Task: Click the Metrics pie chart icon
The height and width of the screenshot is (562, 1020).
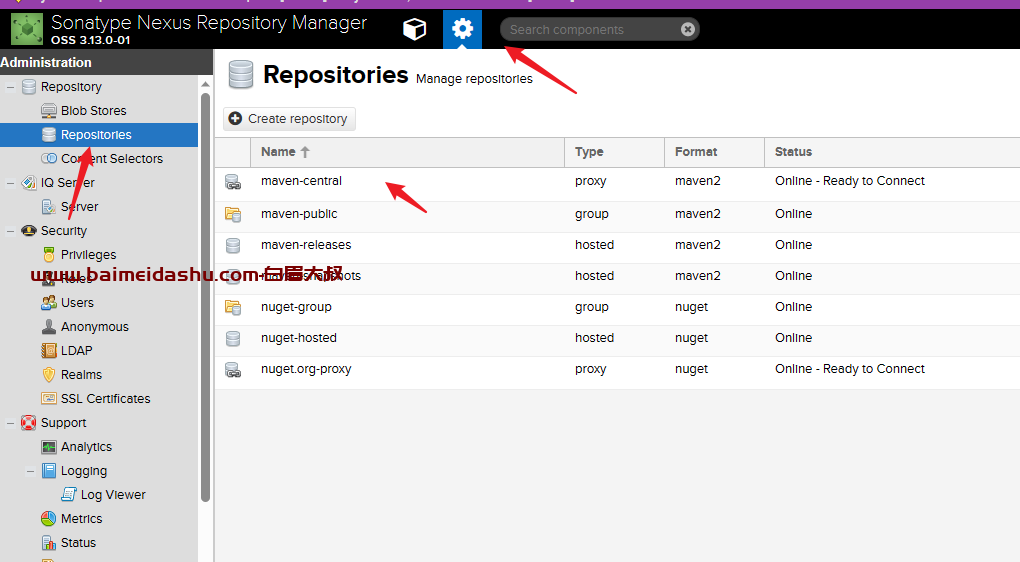Action: 49,519
